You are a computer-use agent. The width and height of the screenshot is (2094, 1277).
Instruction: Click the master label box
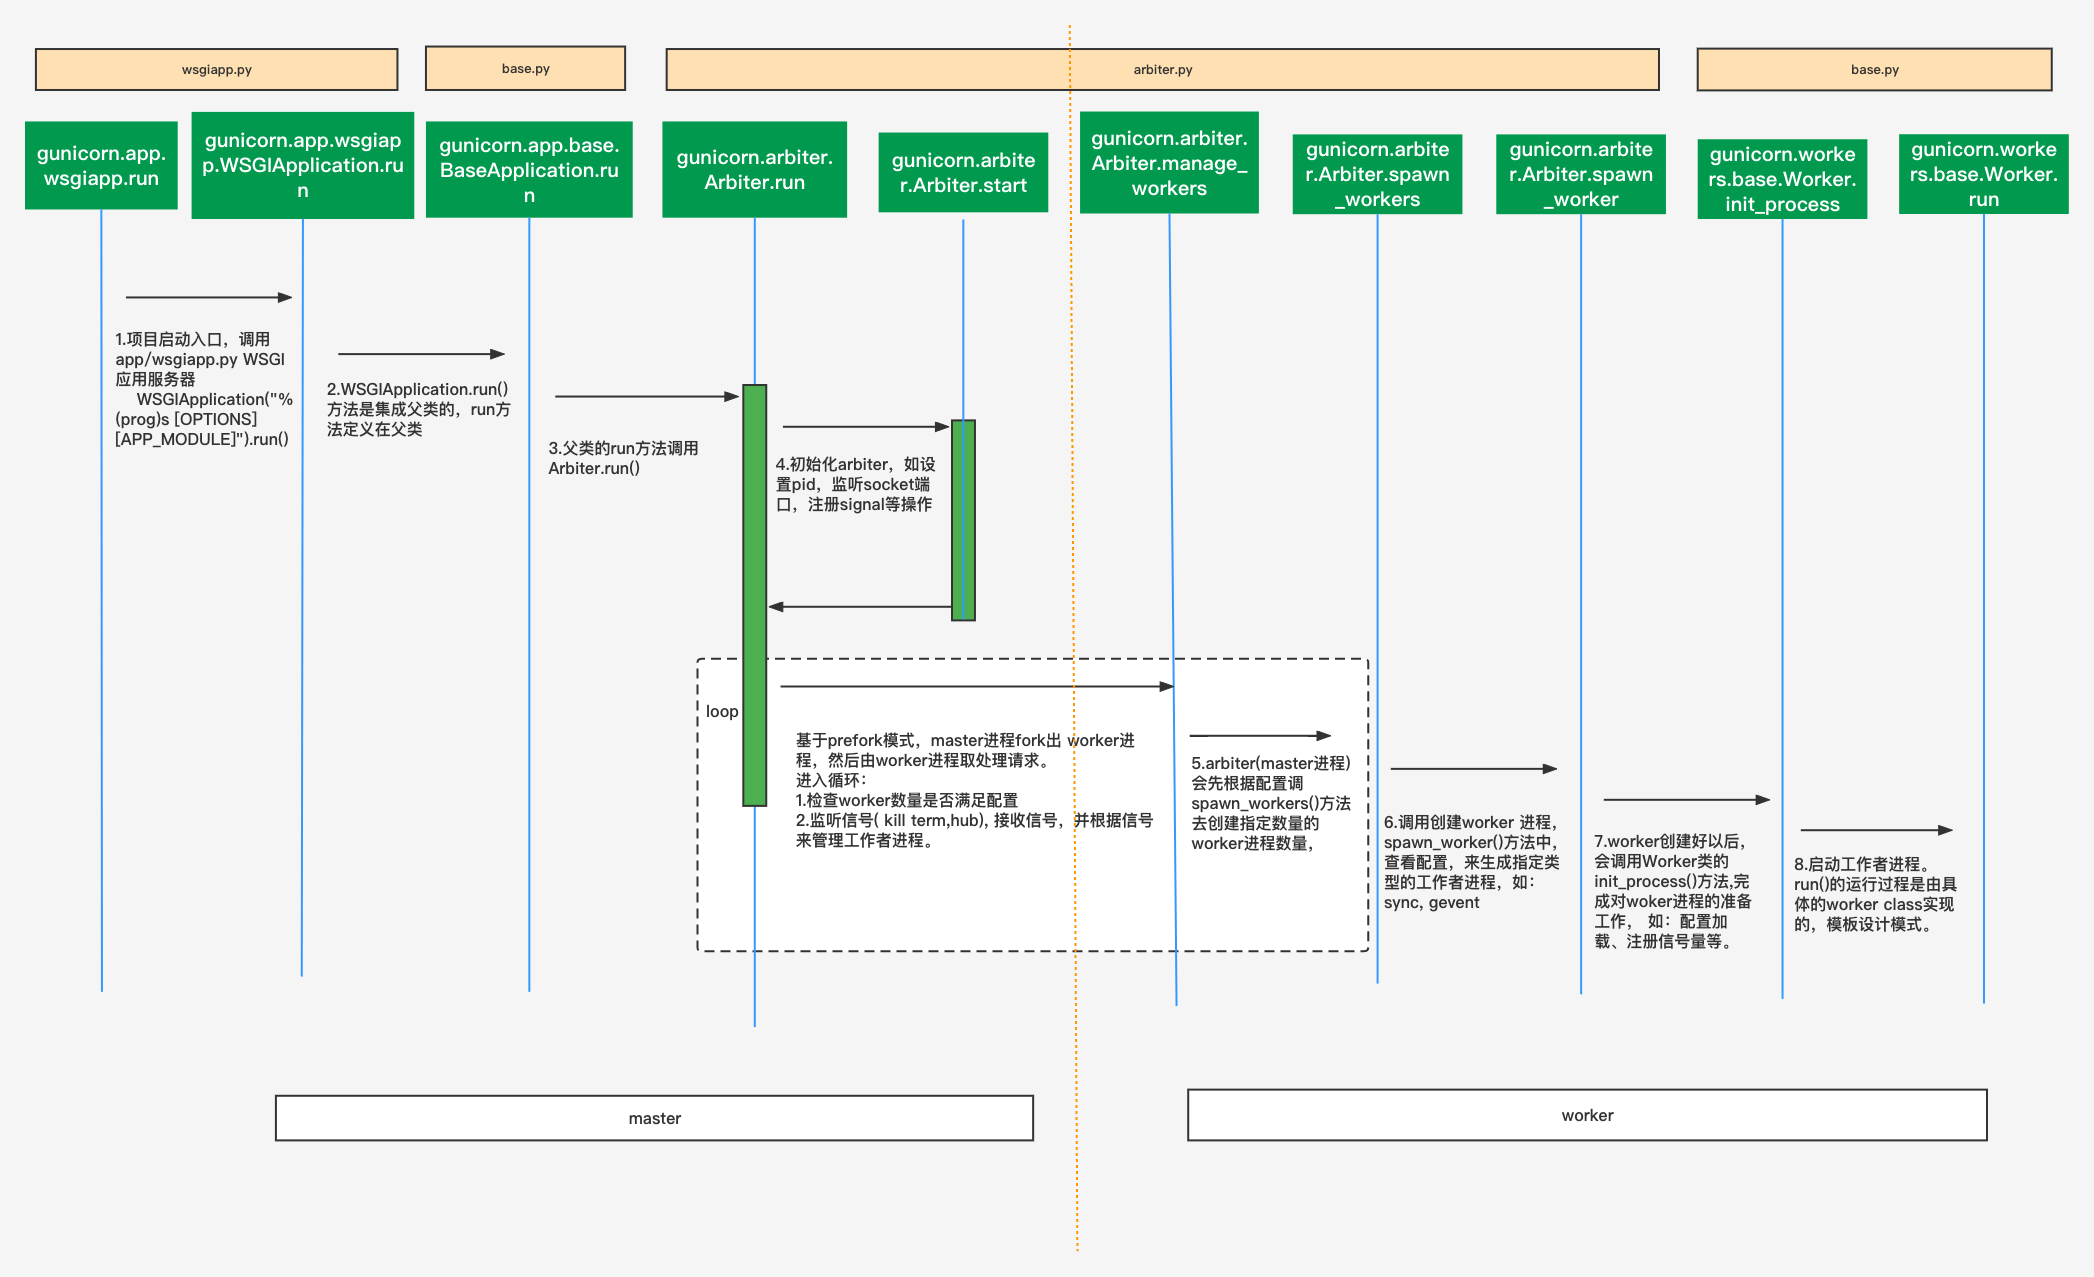[654, 1118]
